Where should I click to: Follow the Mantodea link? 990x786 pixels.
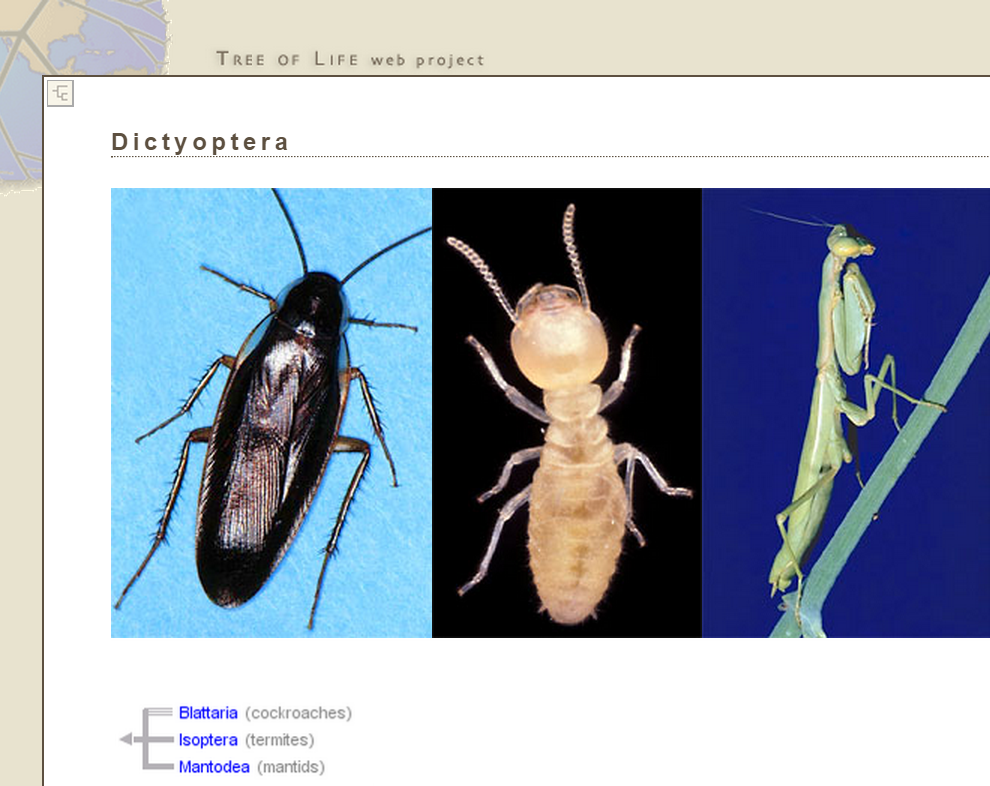point(214,767)
